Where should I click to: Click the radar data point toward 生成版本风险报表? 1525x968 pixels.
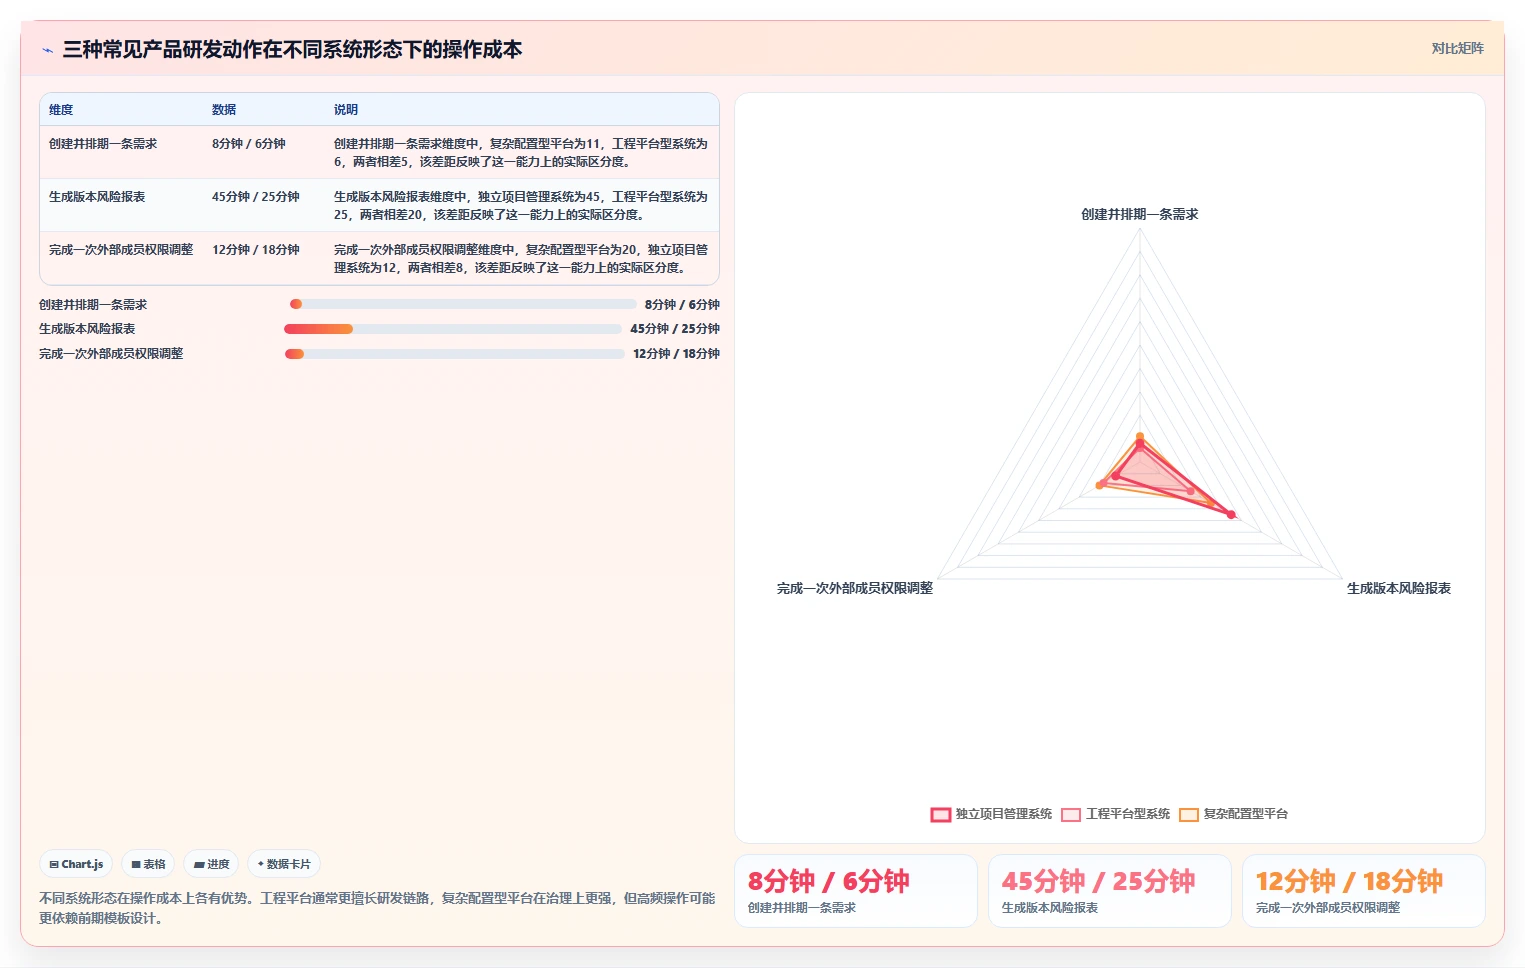coord(1231,515)
